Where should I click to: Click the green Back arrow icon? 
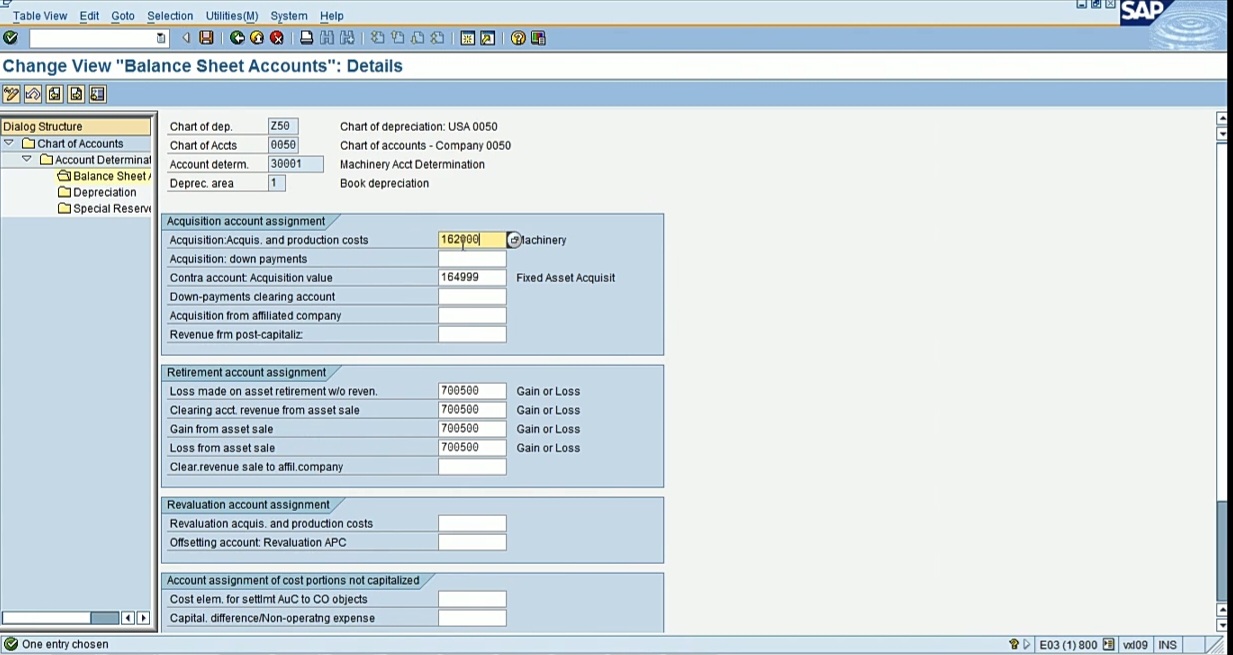(x=237, y=38)
